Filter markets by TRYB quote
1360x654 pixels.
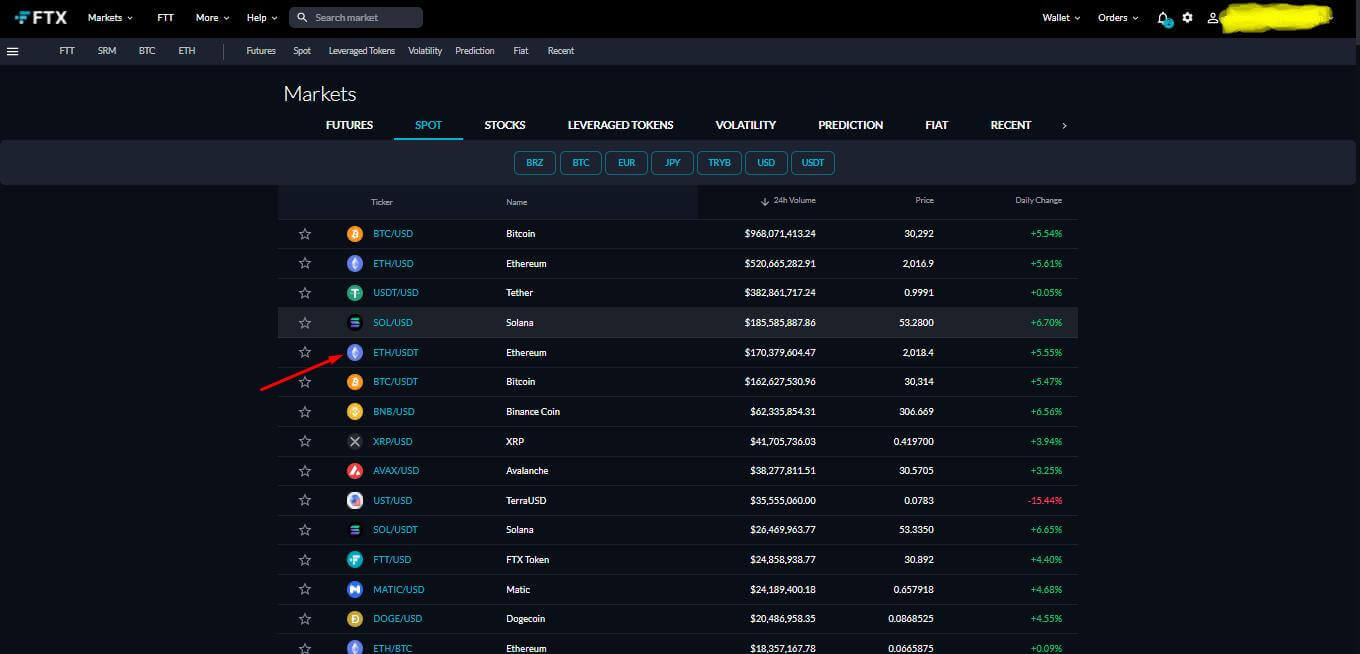click(720, 163)
